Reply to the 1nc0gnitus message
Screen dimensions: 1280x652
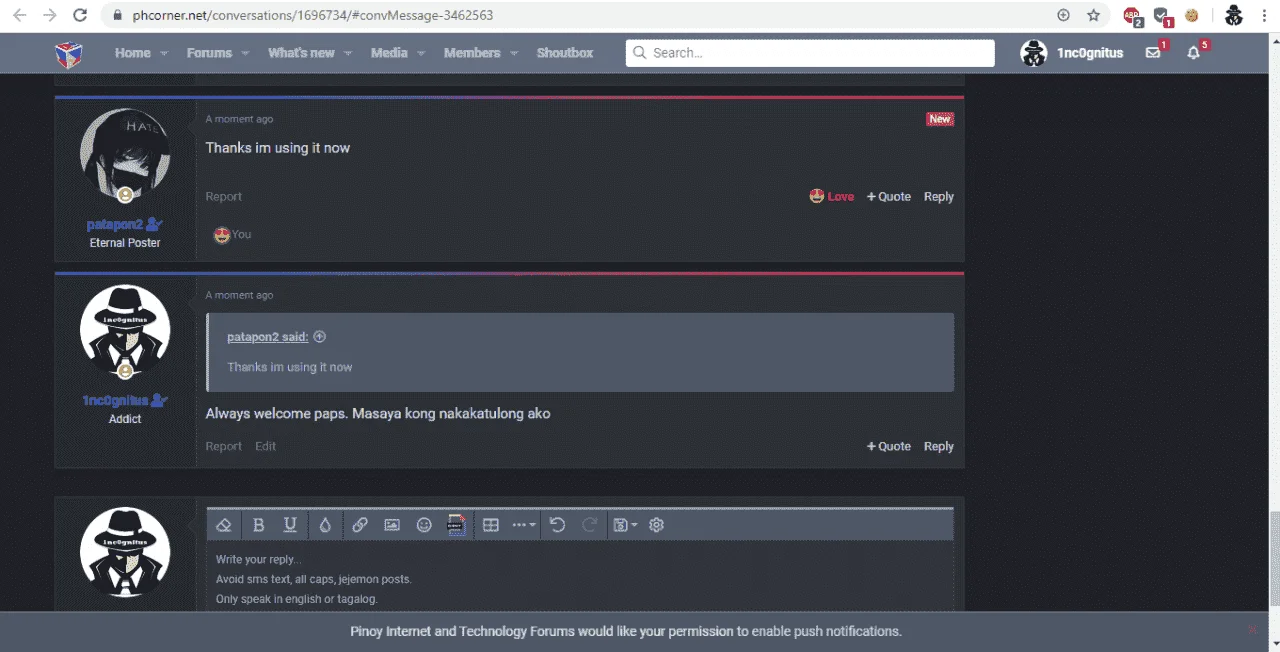(x=939, y=447)
